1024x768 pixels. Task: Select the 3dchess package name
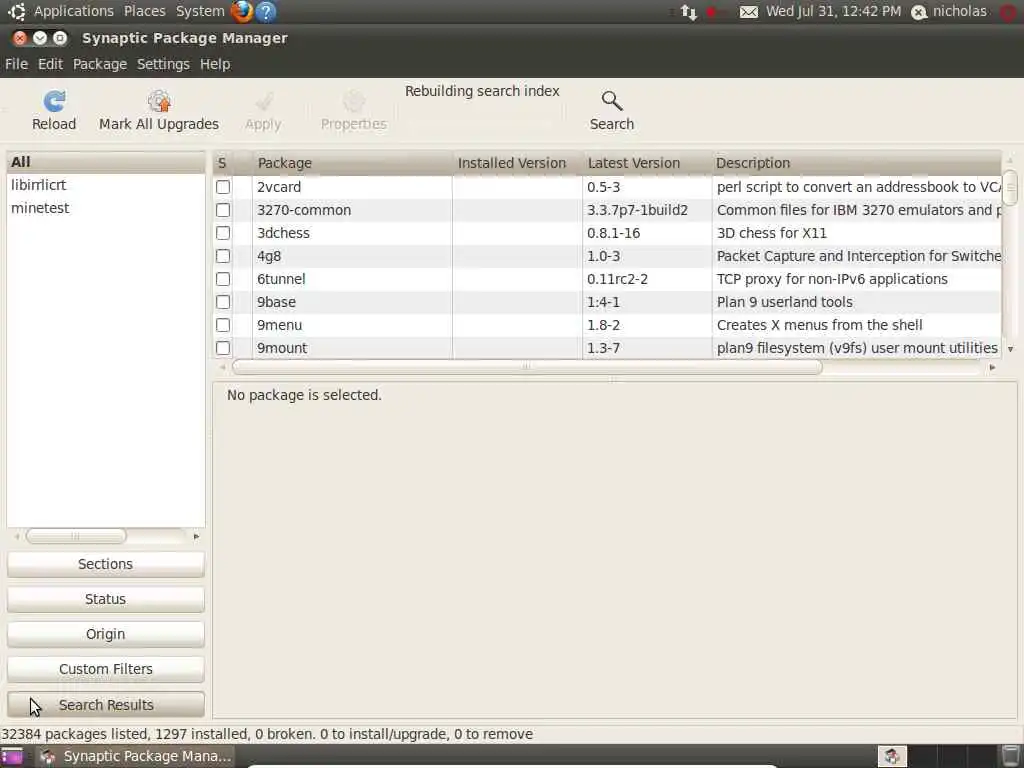point(283,233)
